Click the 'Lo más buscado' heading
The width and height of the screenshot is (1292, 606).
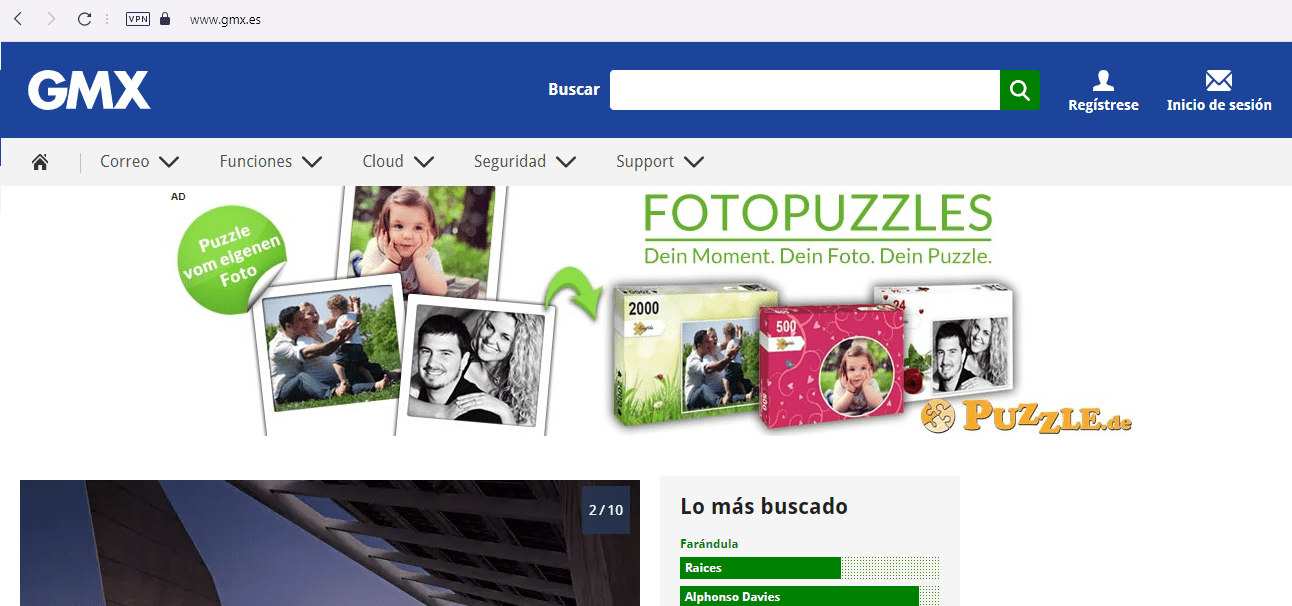tap(764, 506)
